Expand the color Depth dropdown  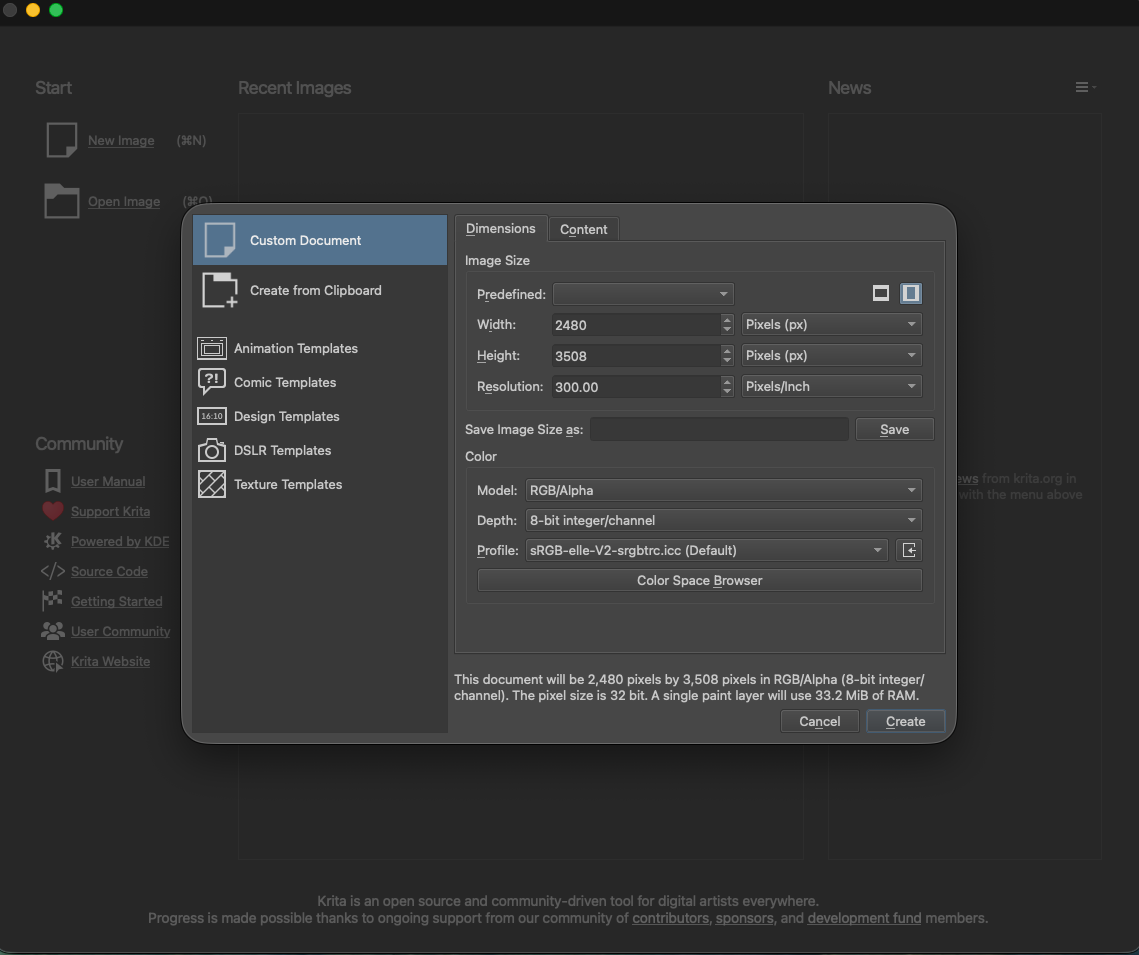(723, 521)
